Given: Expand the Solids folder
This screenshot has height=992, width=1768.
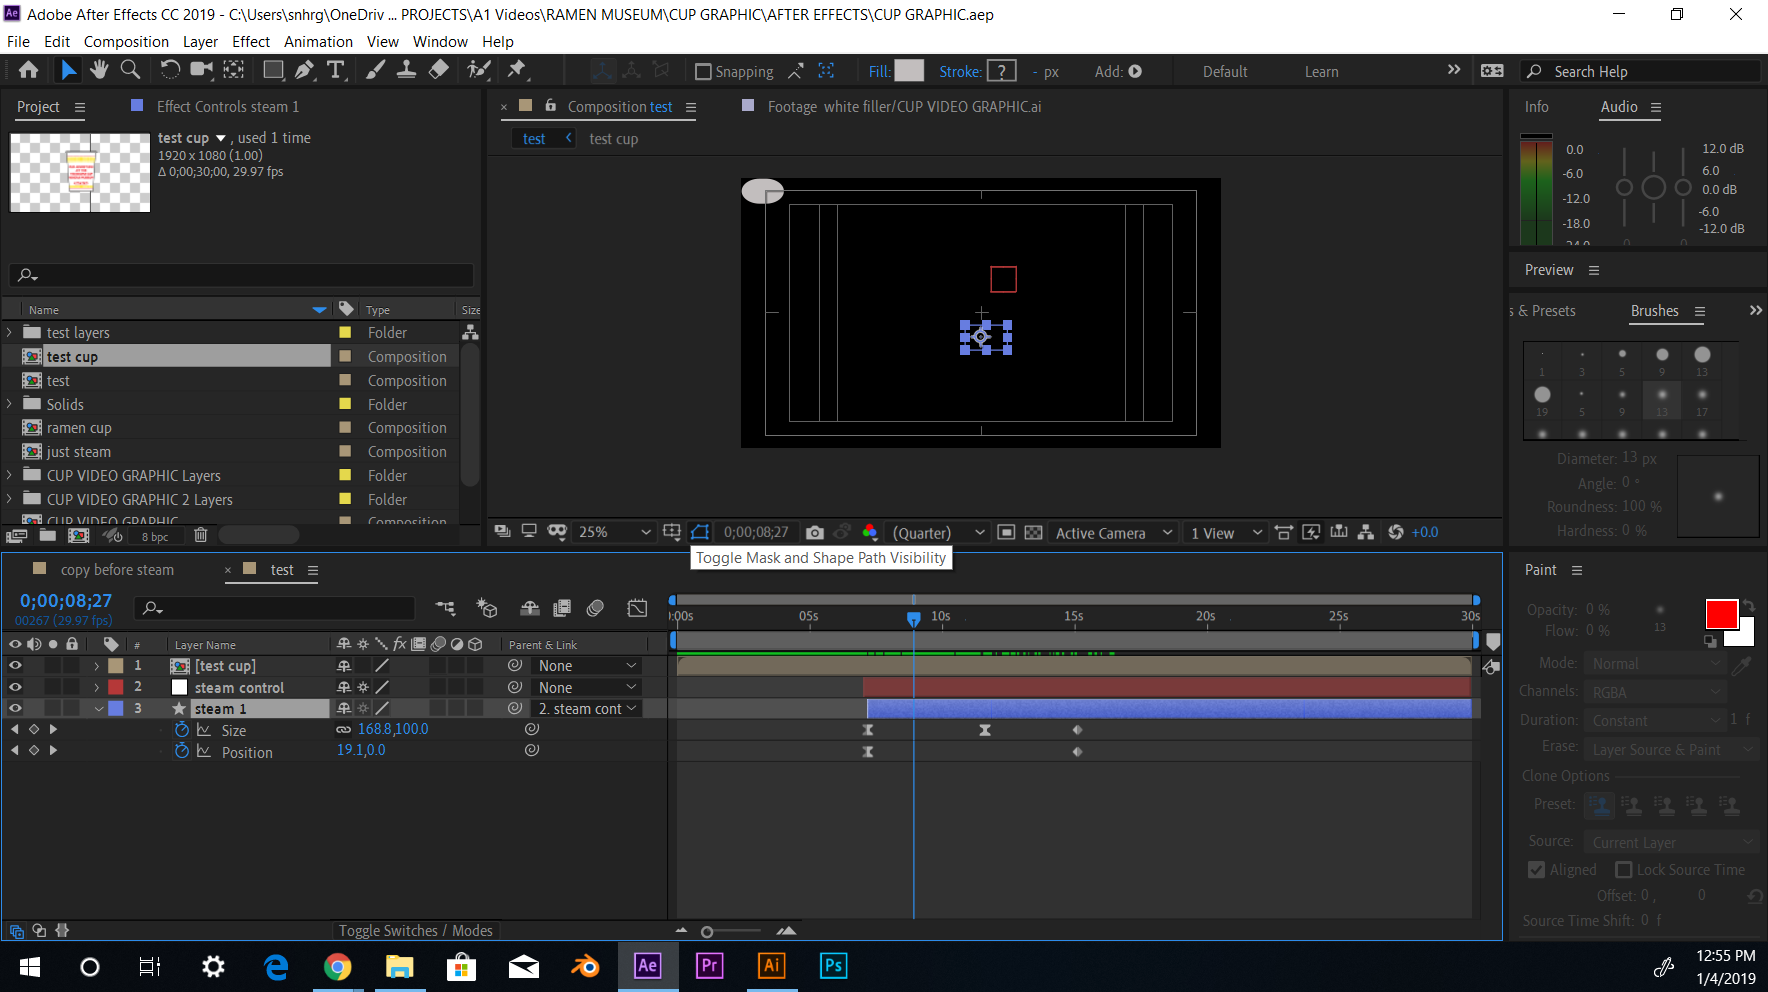Looking at the screenshot, I should (x=10, y=404).
